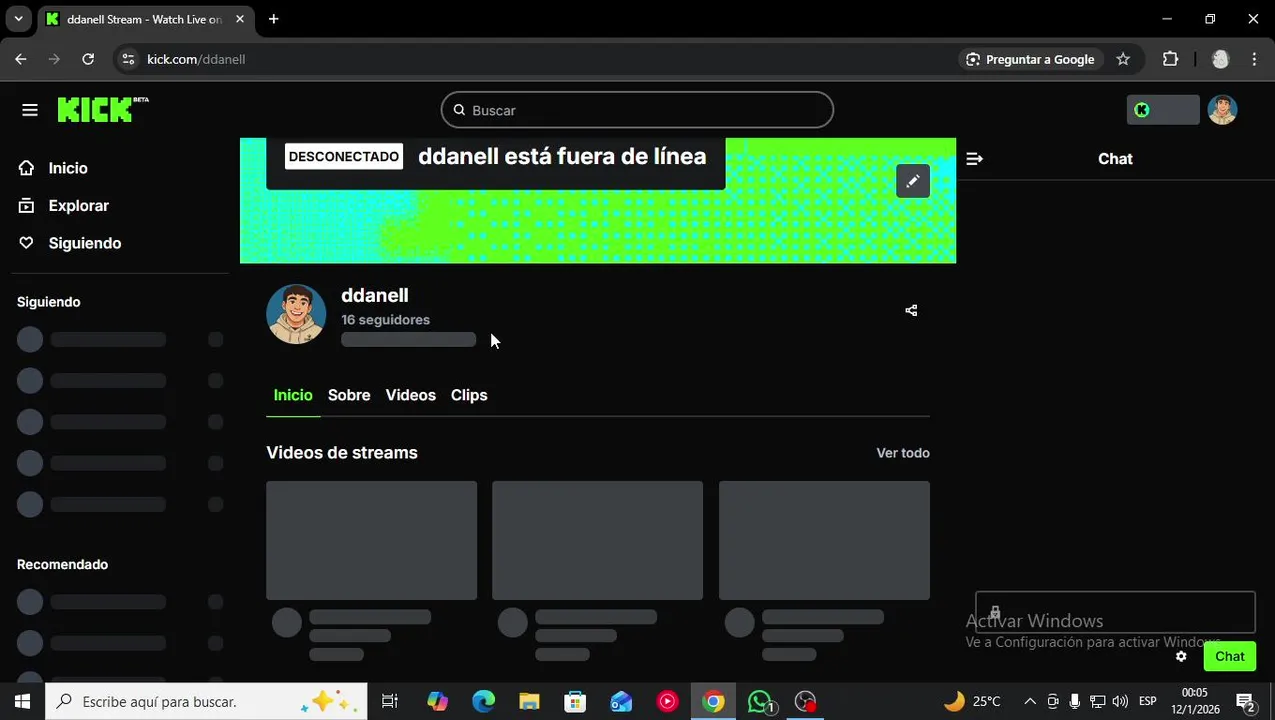Viewport: 1275px width, 720px height.
Task: Open a new browser tab
Action: click(x=273, y=19)
